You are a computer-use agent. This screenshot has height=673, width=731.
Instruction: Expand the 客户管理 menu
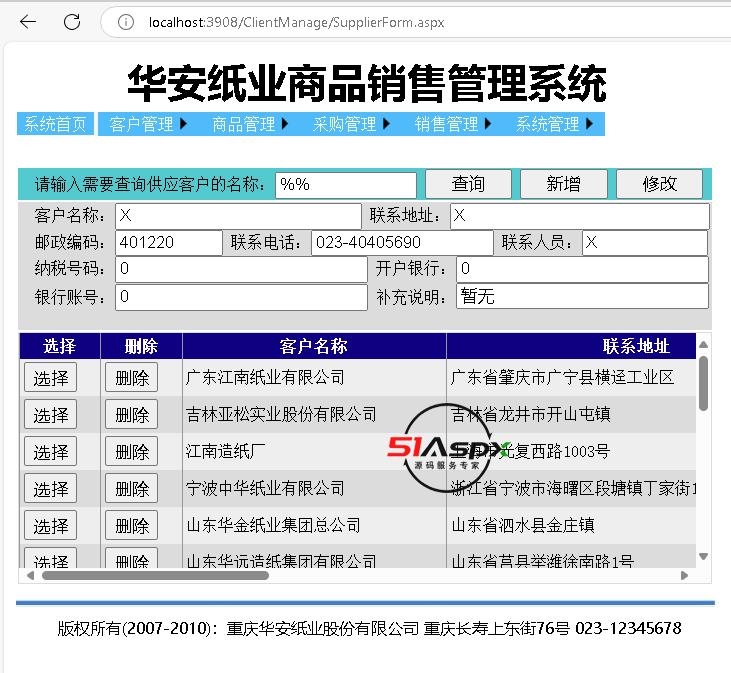pos(148,124)
